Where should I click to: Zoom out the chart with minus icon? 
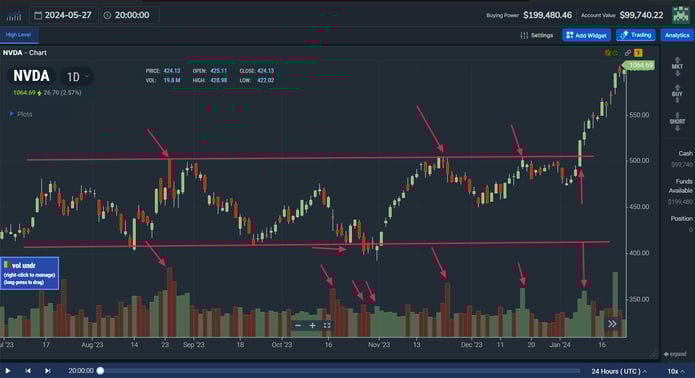coord(298,325)
